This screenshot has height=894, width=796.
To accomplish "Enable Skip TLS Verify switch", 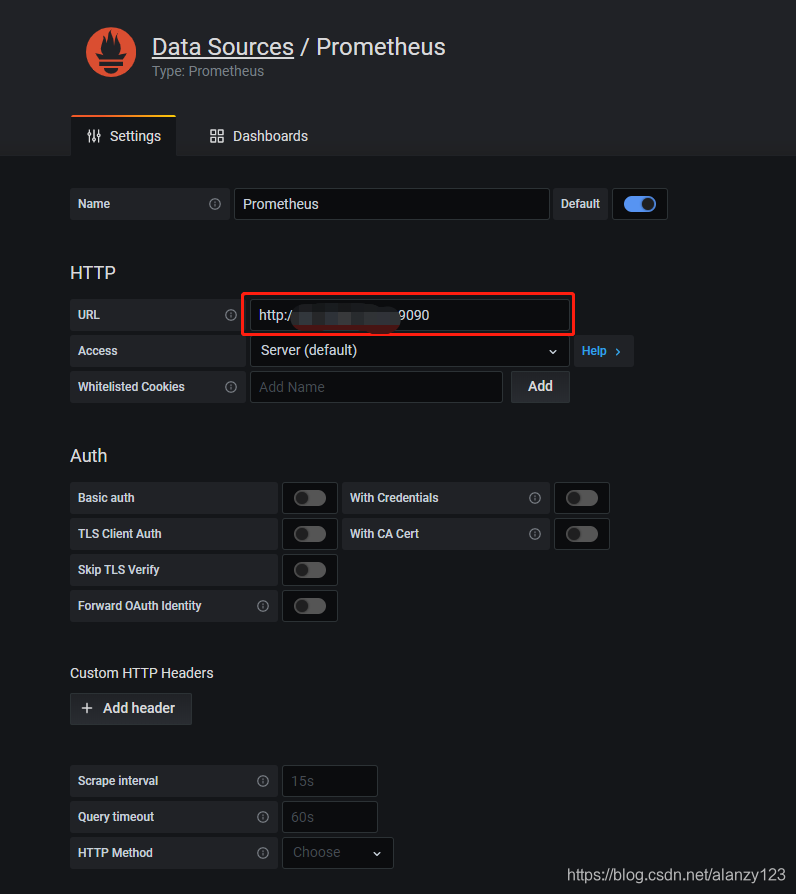I will (x=310, y=570).
